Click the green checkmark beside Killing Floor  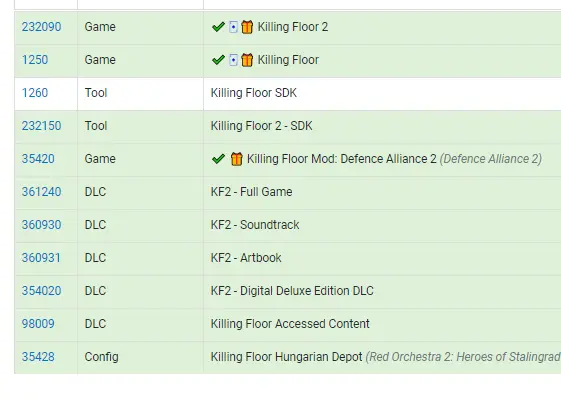click(x=218, y=60)
